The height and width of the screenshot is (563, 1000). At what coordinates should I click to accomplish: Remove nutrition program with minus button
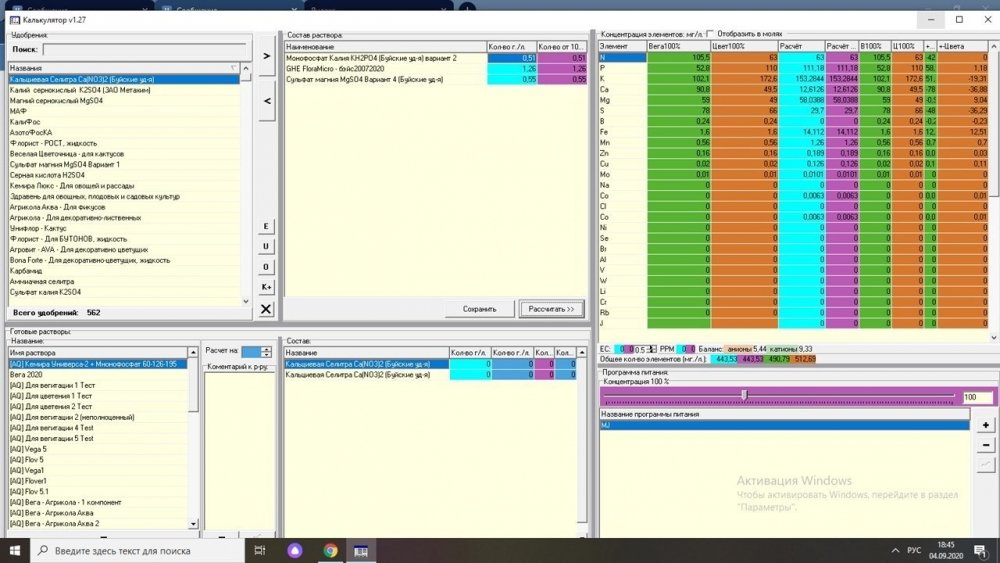point(985,444)
